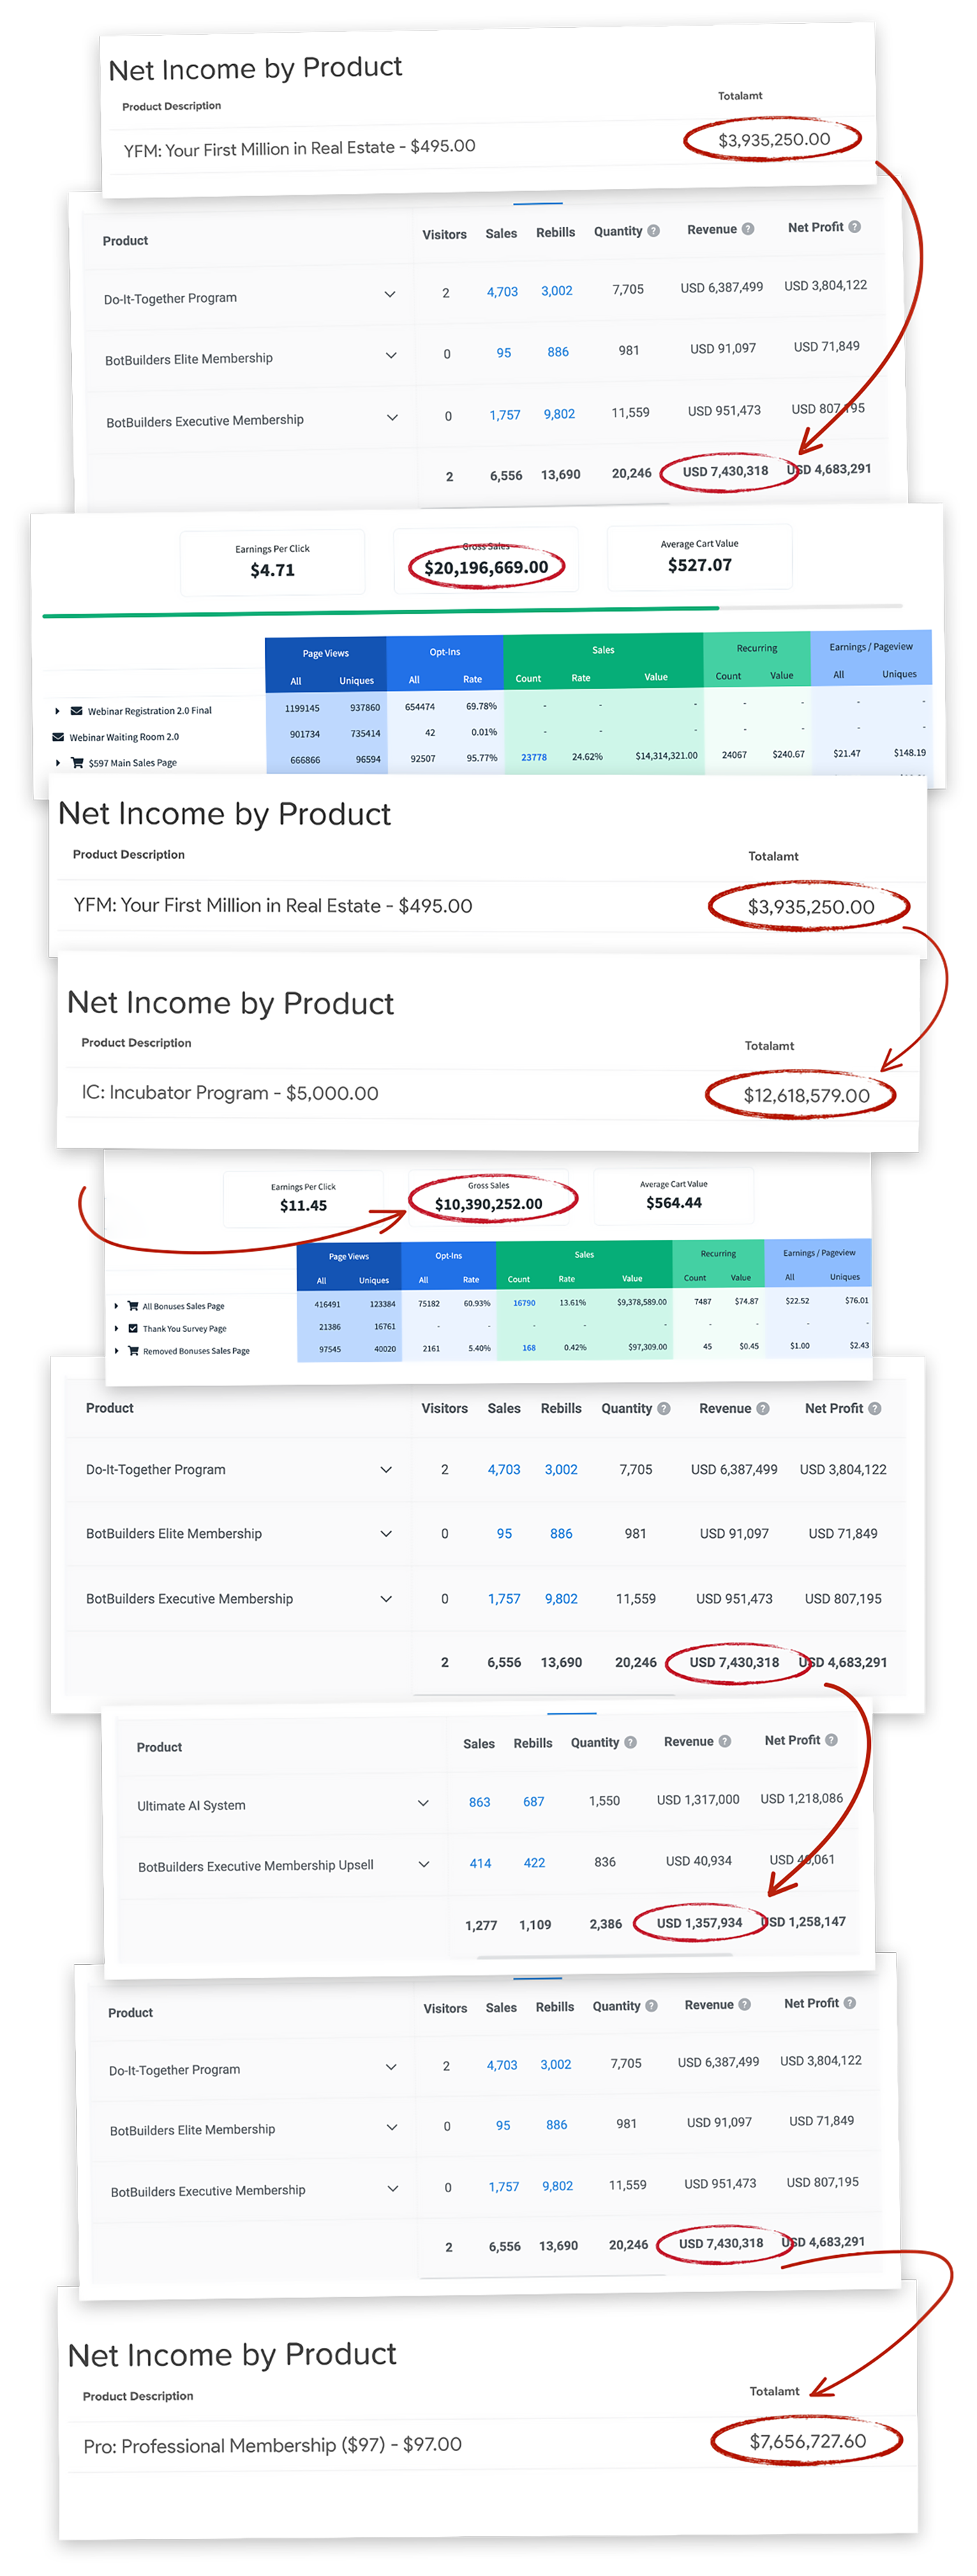Viewport: 977px width, 2576px height.
Task: Open the 863 sales link for Ultimate AI System
Action: [480, 1802]
